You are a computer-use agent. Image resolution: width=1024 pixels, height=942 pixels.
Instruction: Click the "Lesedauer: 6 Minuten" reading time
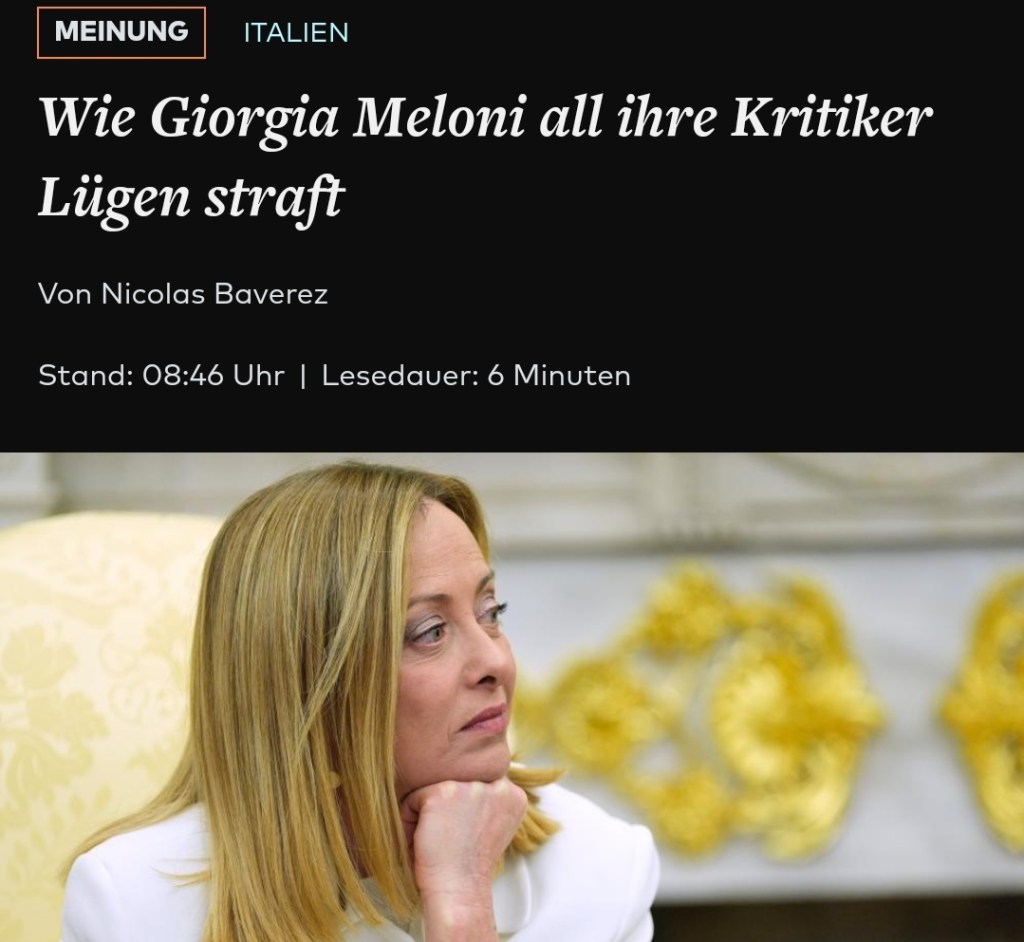pyautogui.click(x=476, y=376)
